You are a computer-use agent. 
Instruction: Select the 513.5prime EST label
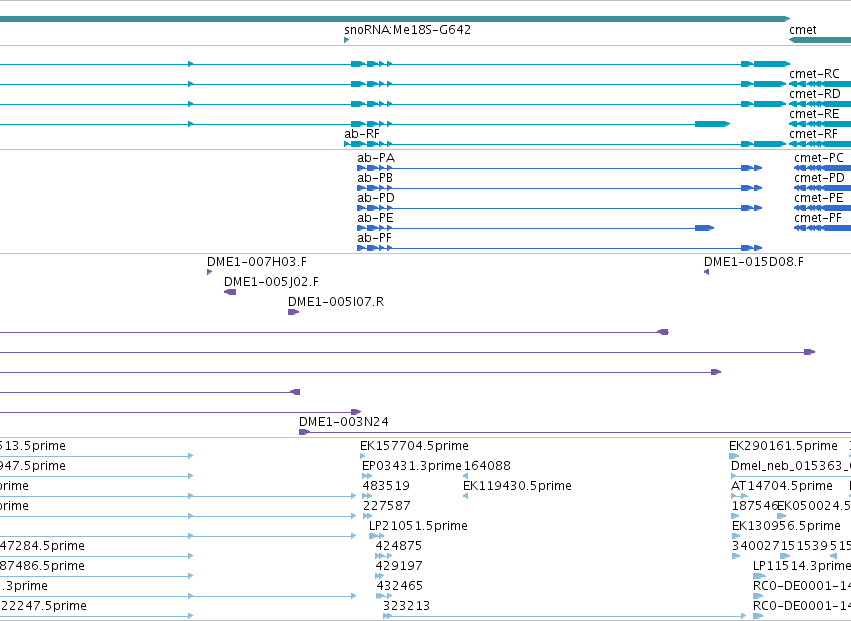coord(33,446)
